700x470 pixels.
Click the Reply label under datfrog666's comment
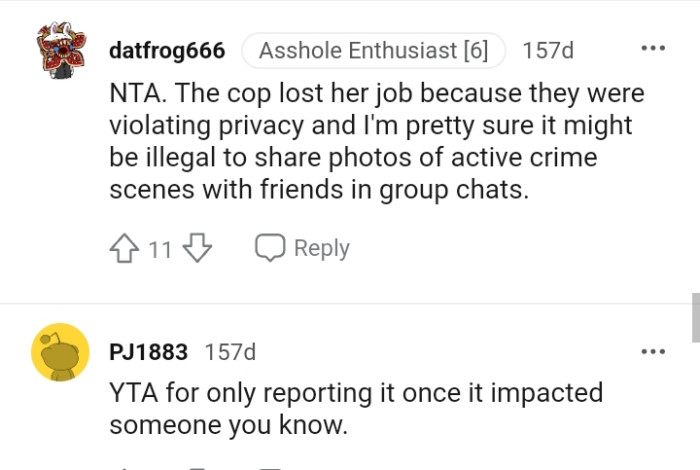[x=321, y=248]
